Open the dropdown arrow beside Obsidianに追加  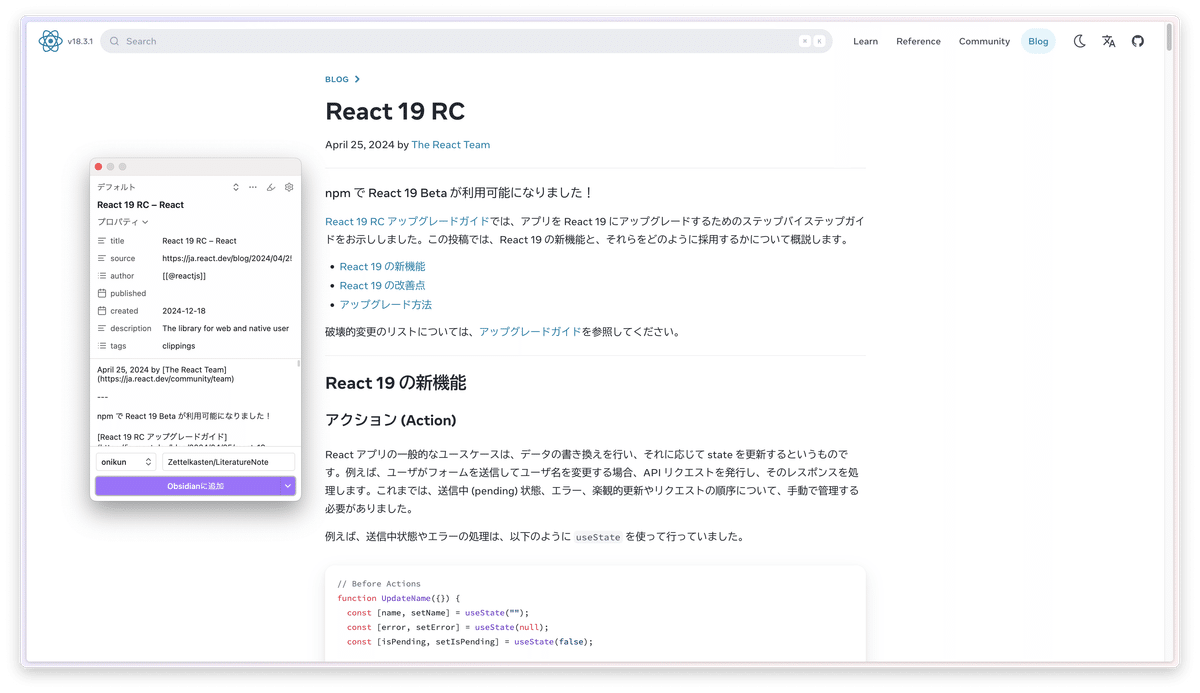tap(288, 486)
